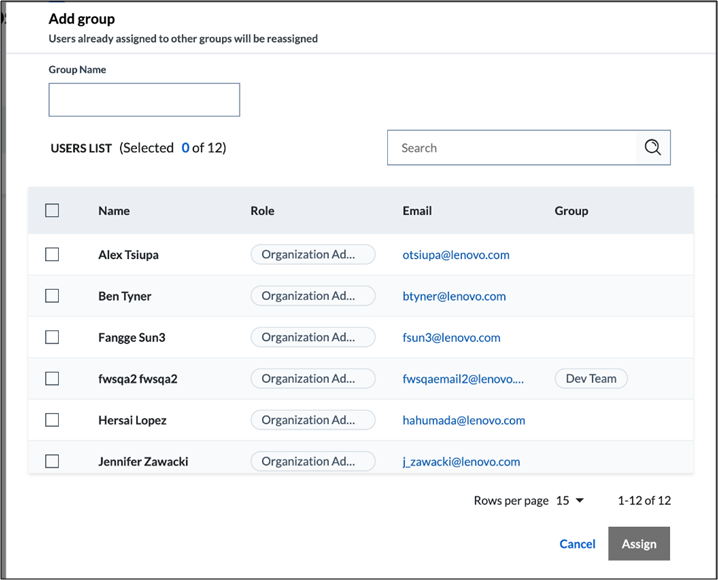The width and height of the screenshot is (718, 580).
Task: Click the Email column header
Action: [x=417, y=211]
